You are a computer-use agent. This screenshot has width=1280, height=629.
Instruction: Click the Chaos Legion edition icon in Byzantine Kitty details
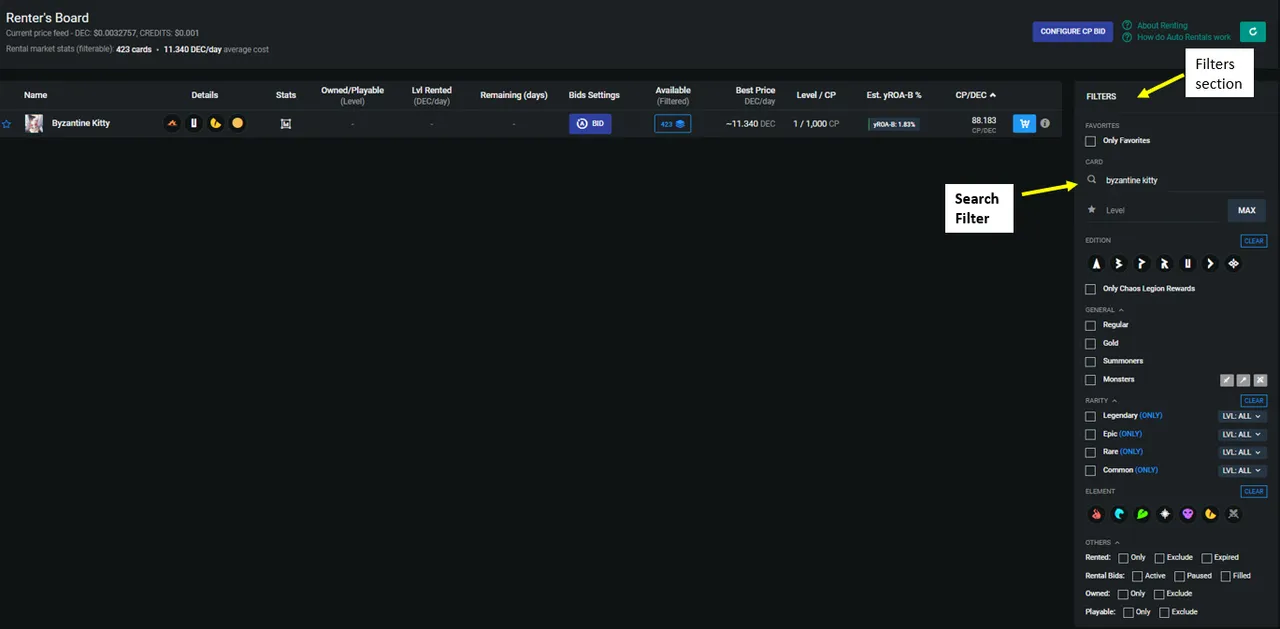173,123
